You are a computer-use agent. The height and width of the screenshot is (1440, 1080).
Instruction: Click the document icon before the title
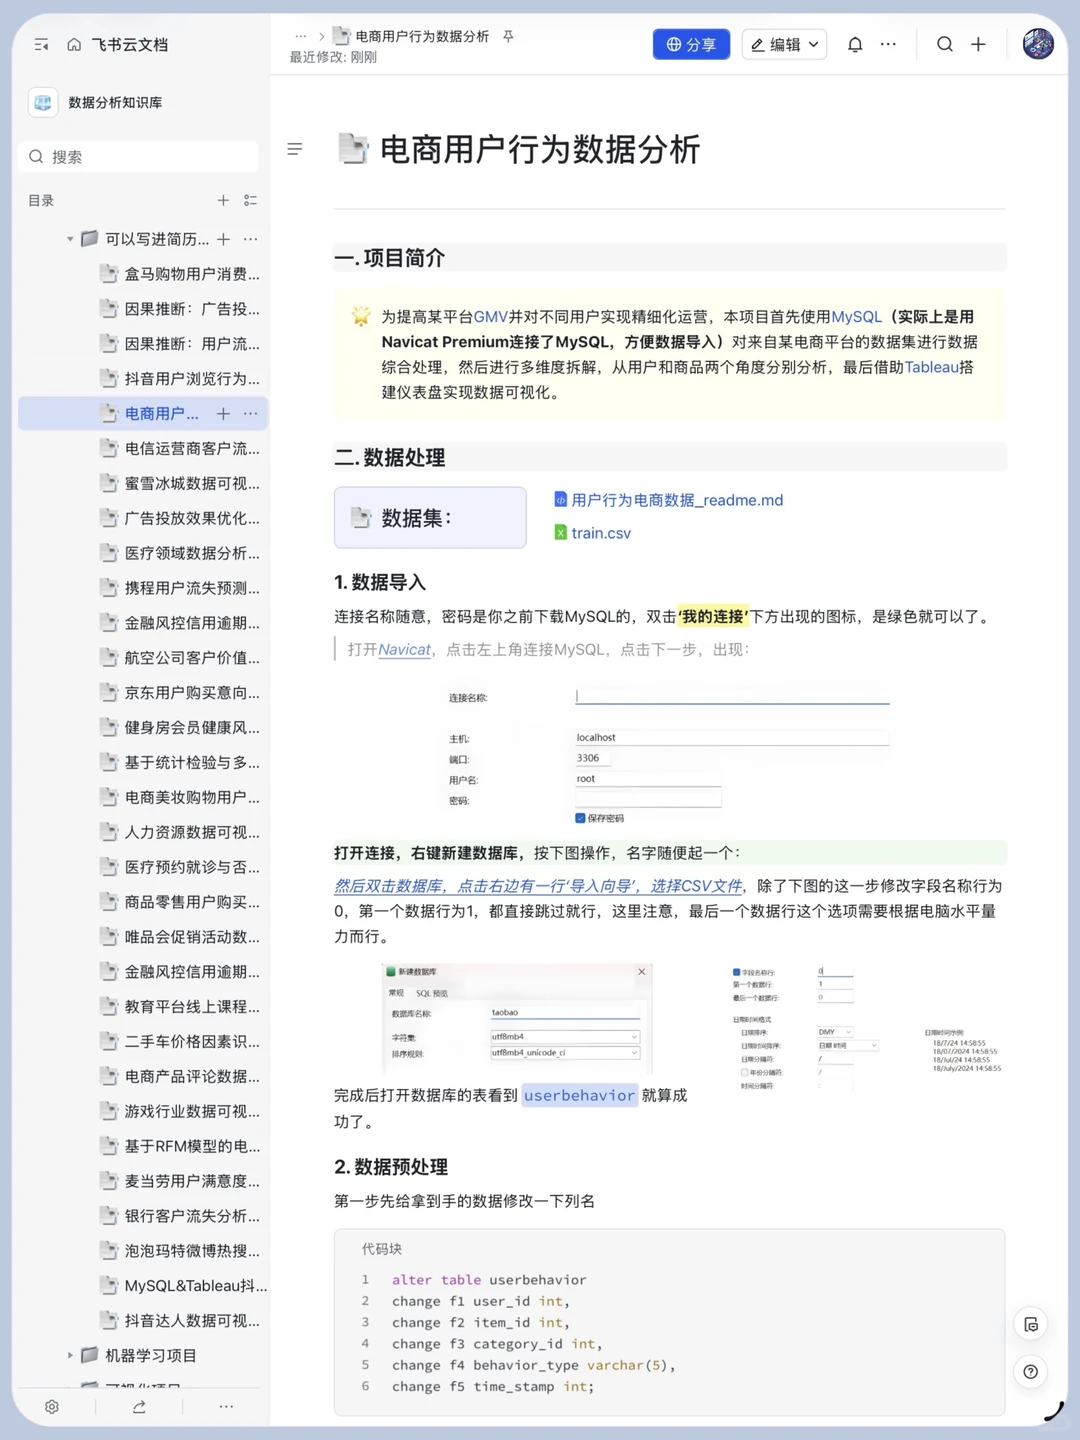tap(353, 149)
